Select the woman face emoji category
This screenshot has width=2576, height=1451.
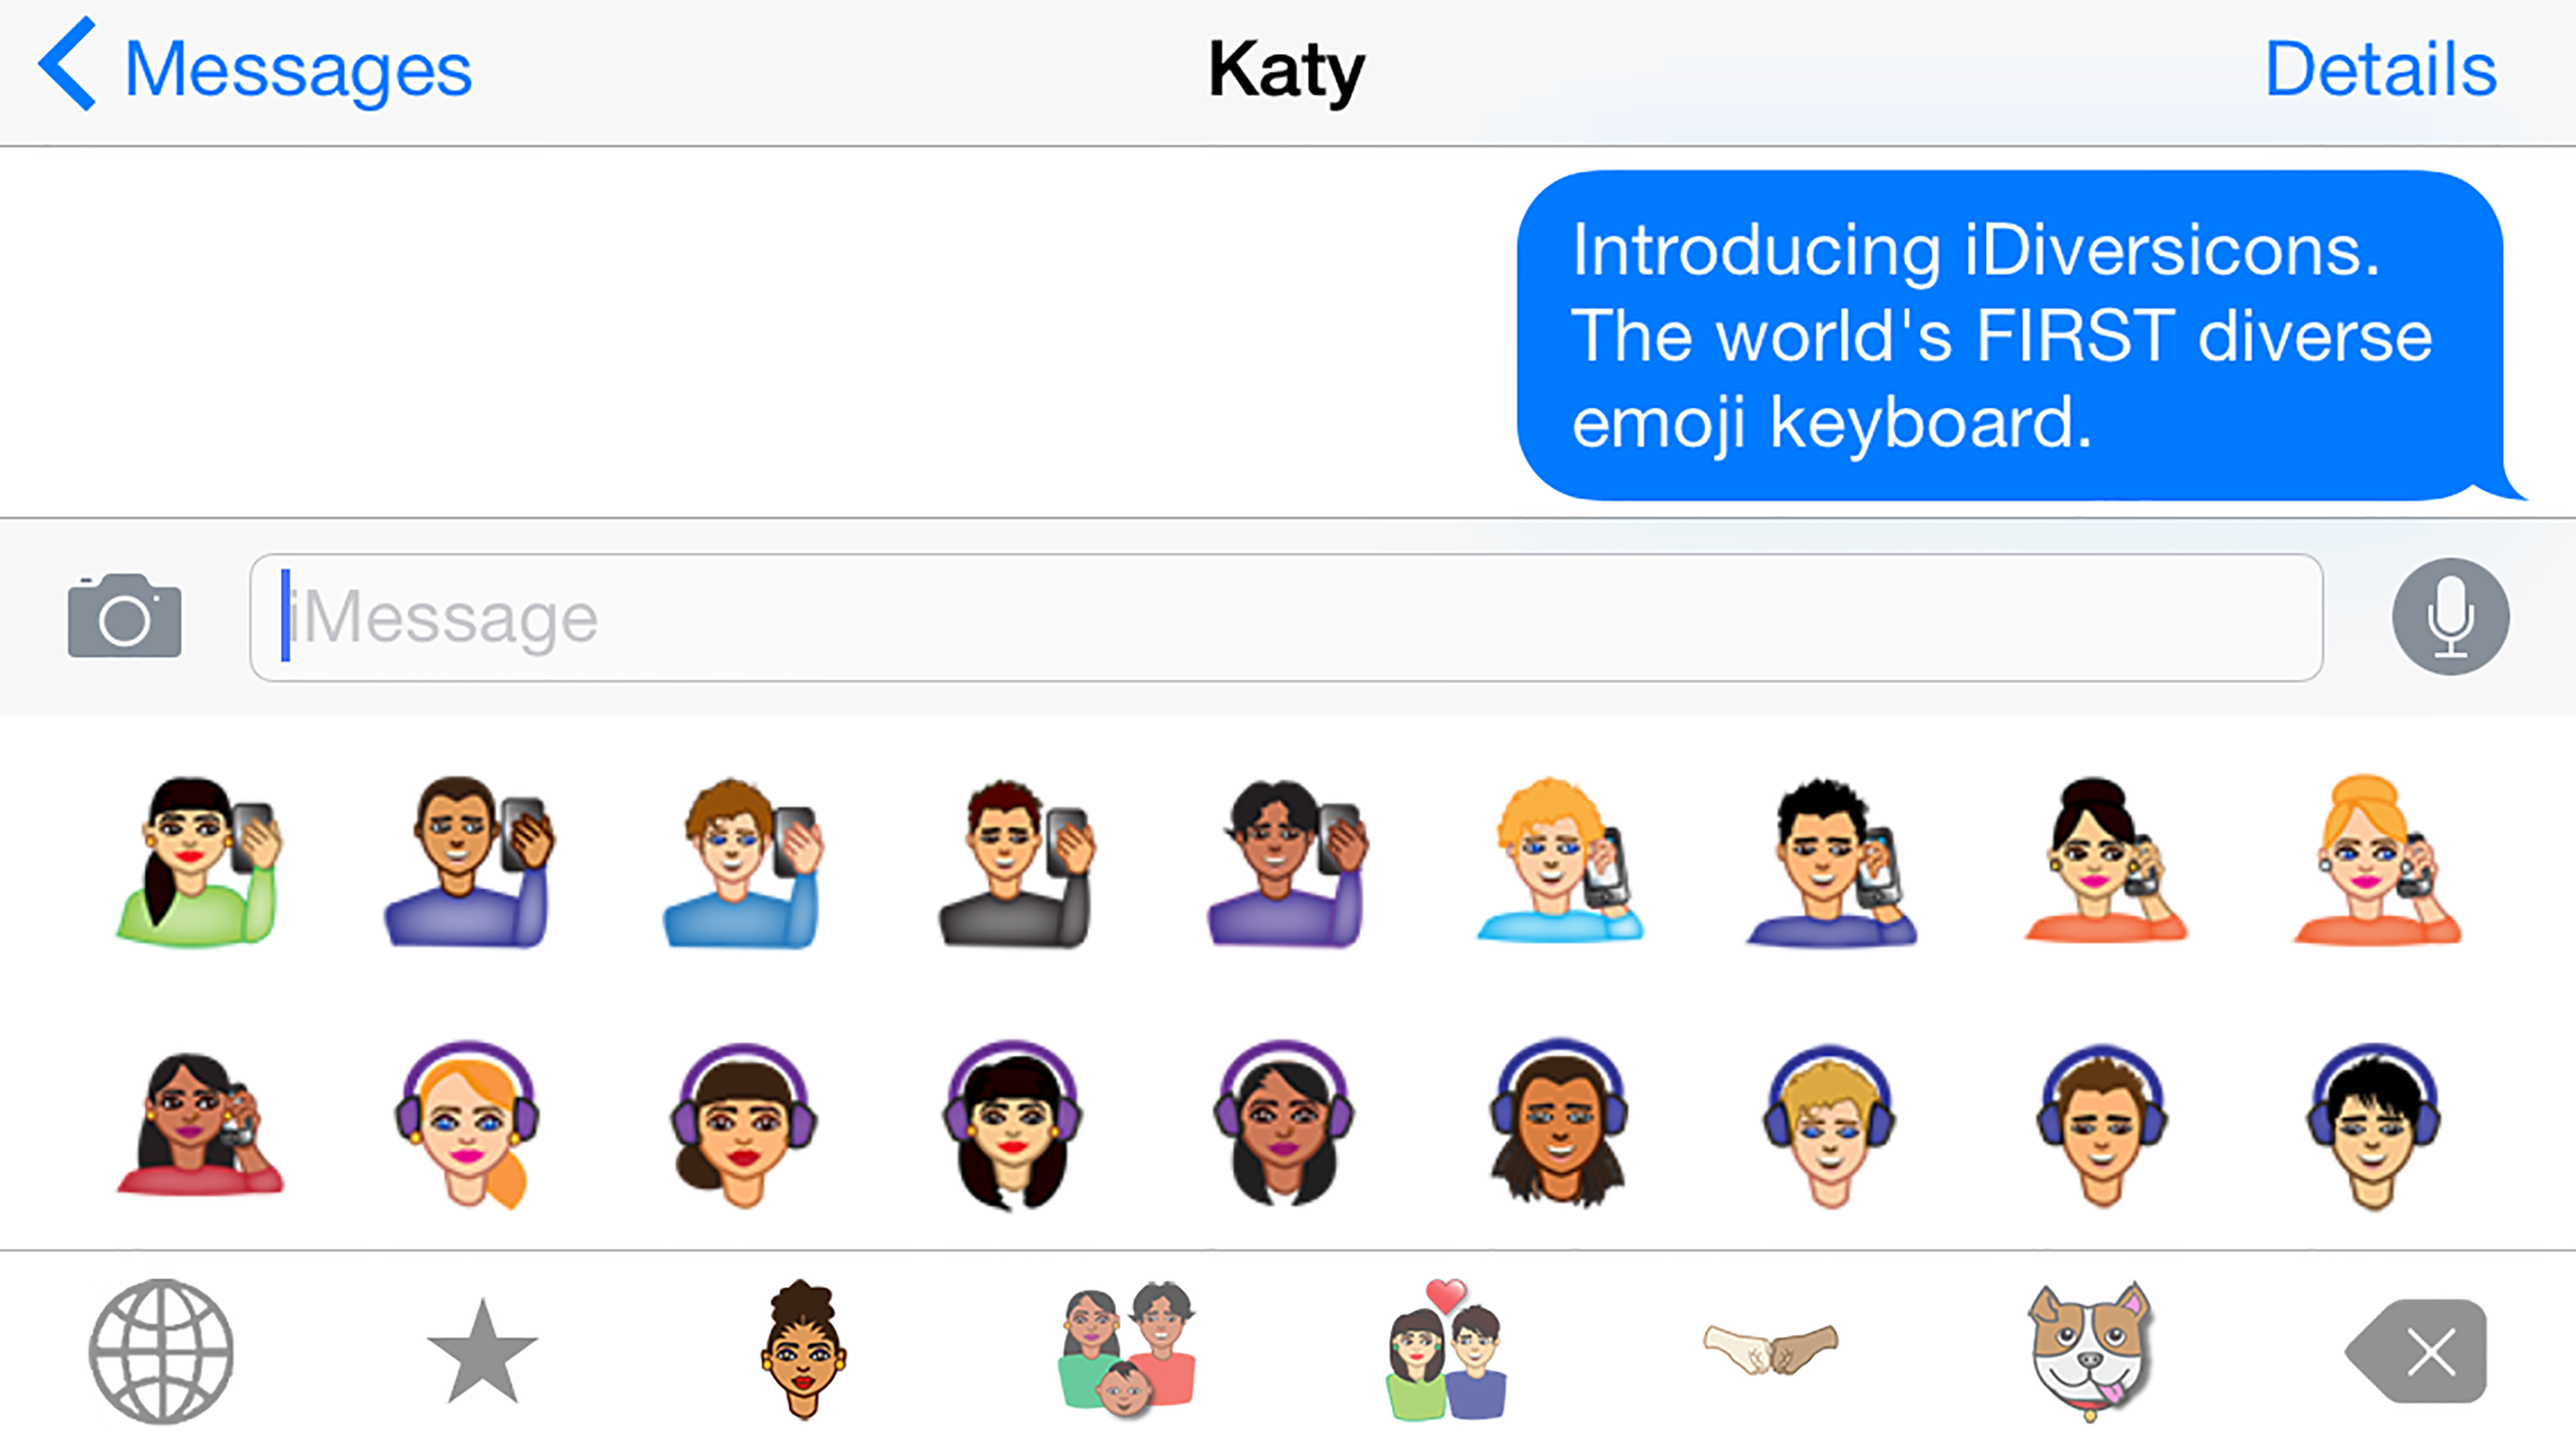pyautogui.click(x=803, y=1349)
